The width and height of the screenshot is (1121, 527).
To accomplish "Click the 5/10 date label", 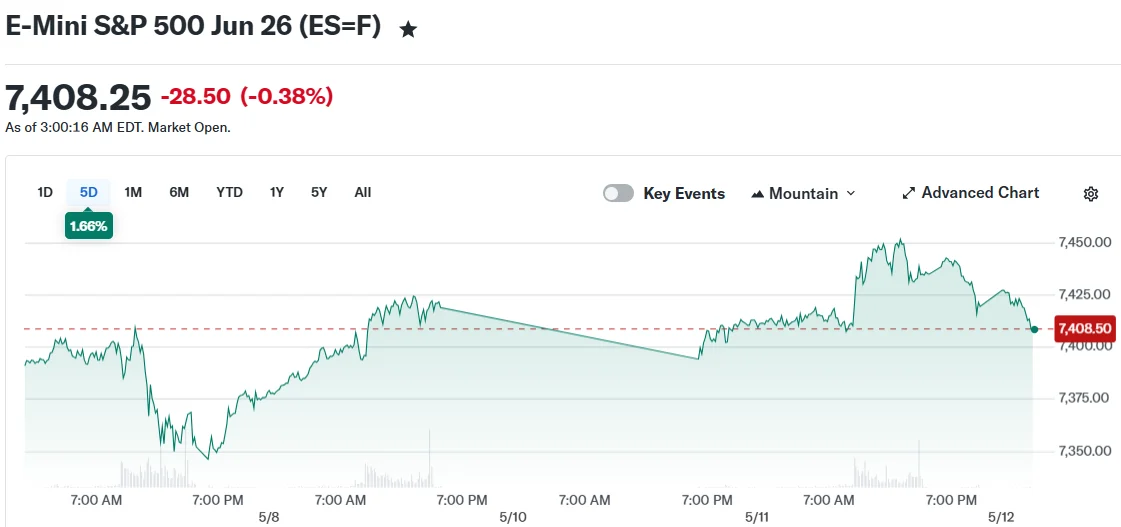I will click(512, 516).
